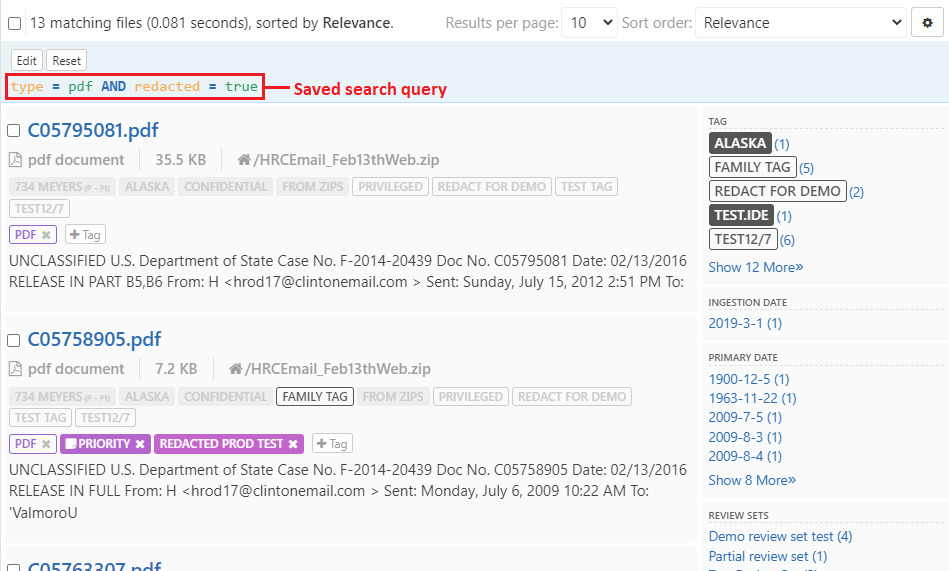
Task: Add a tag to C05758905.pdf
Action: [x=332, y=443]
